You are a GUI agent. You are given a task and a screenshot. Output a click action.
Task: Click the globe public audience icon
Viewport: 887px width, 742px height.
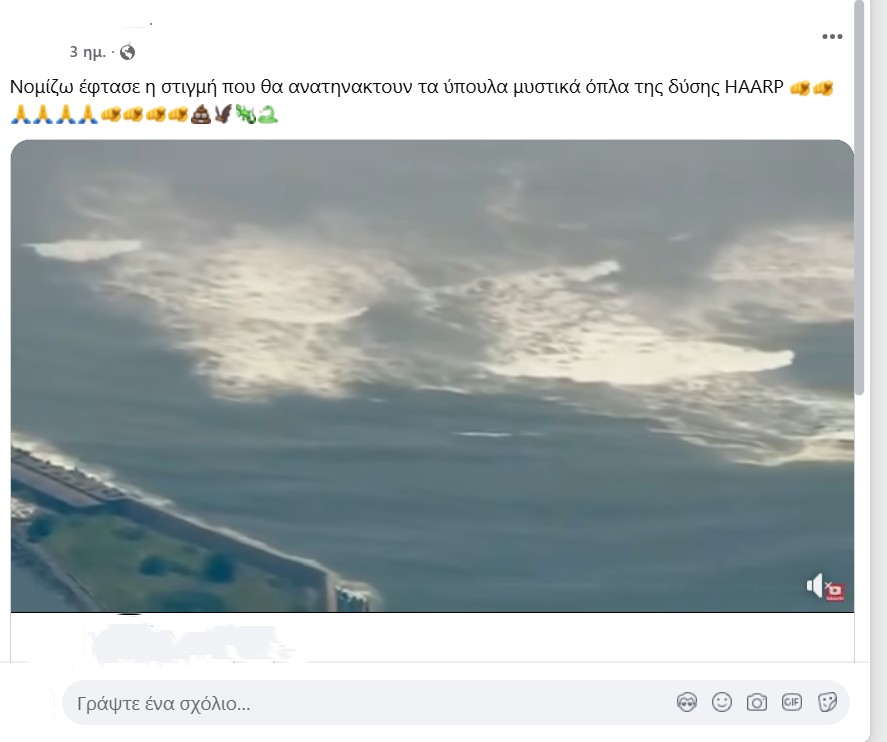click(128, 52)
